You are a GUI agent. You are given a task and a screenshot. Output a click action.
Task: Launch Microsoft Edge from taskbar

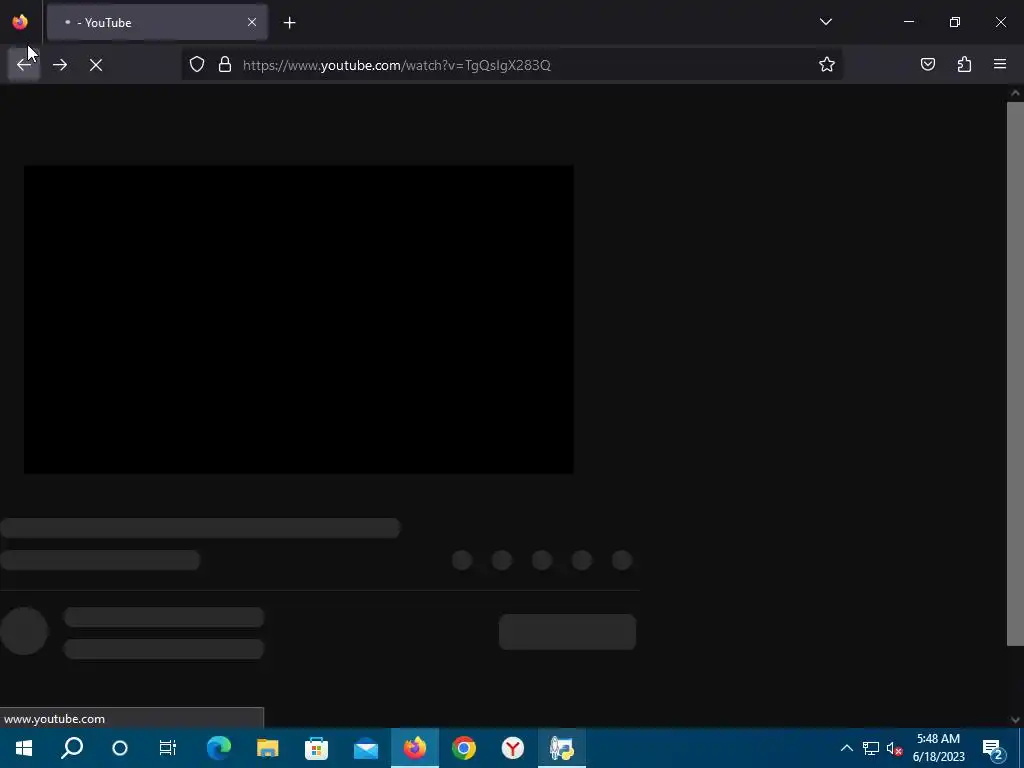point(219,748)
